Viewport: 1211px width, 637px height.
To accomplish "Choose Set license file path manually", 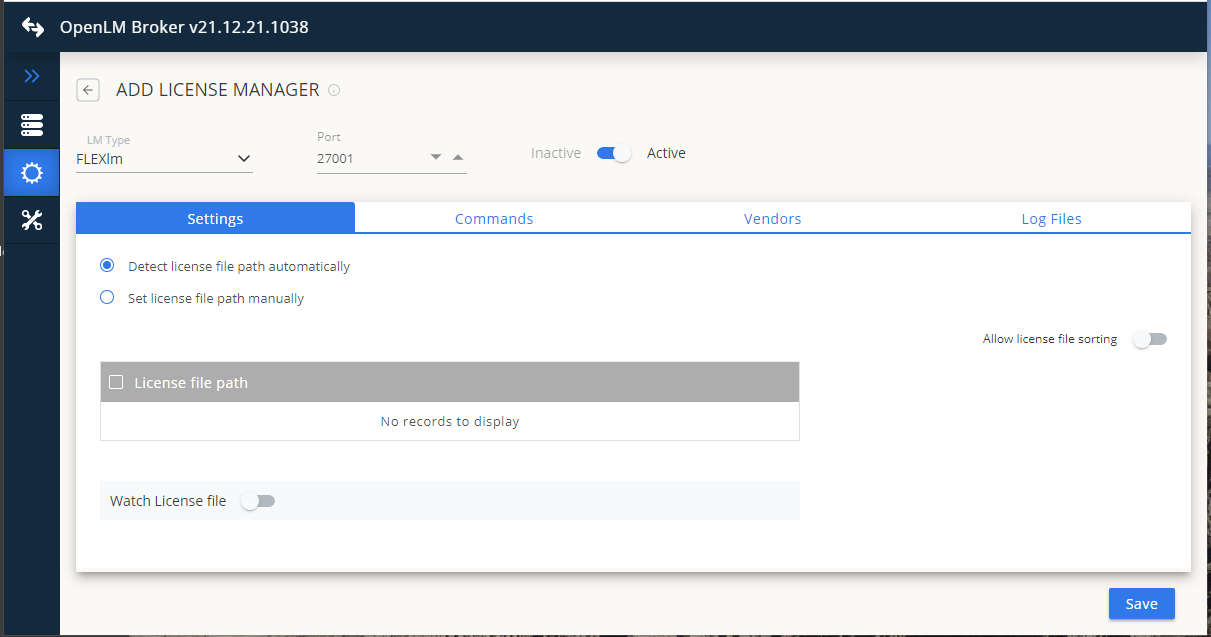I will (107, 298).
